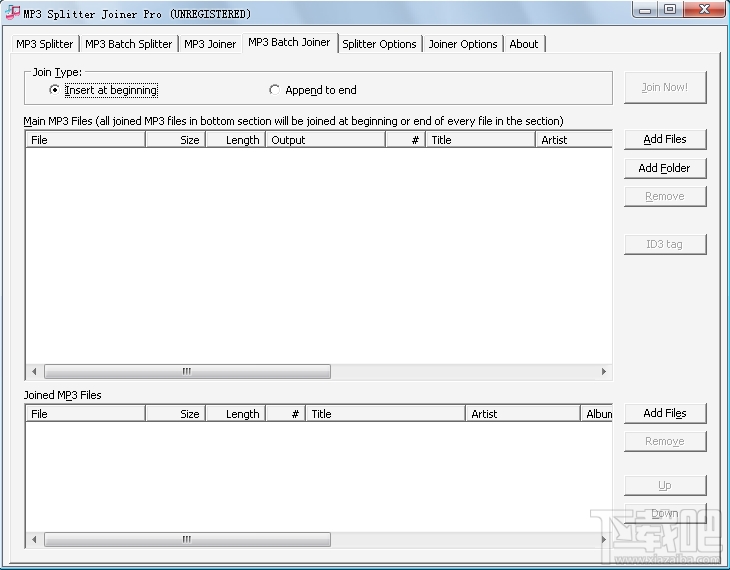Maximize the MP3 Splitter Joiner Pro window

670,9
